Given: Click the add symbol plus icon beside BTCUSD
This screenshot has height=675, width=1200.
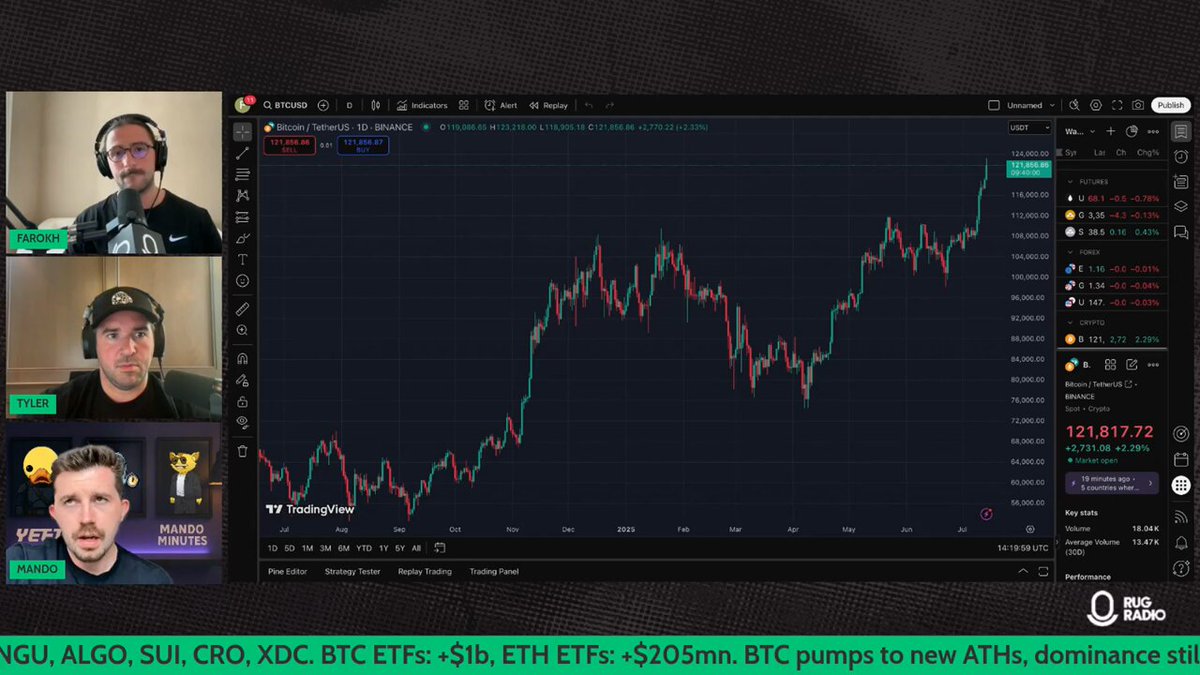Looking at the screenshot, I should coord(323,105).
